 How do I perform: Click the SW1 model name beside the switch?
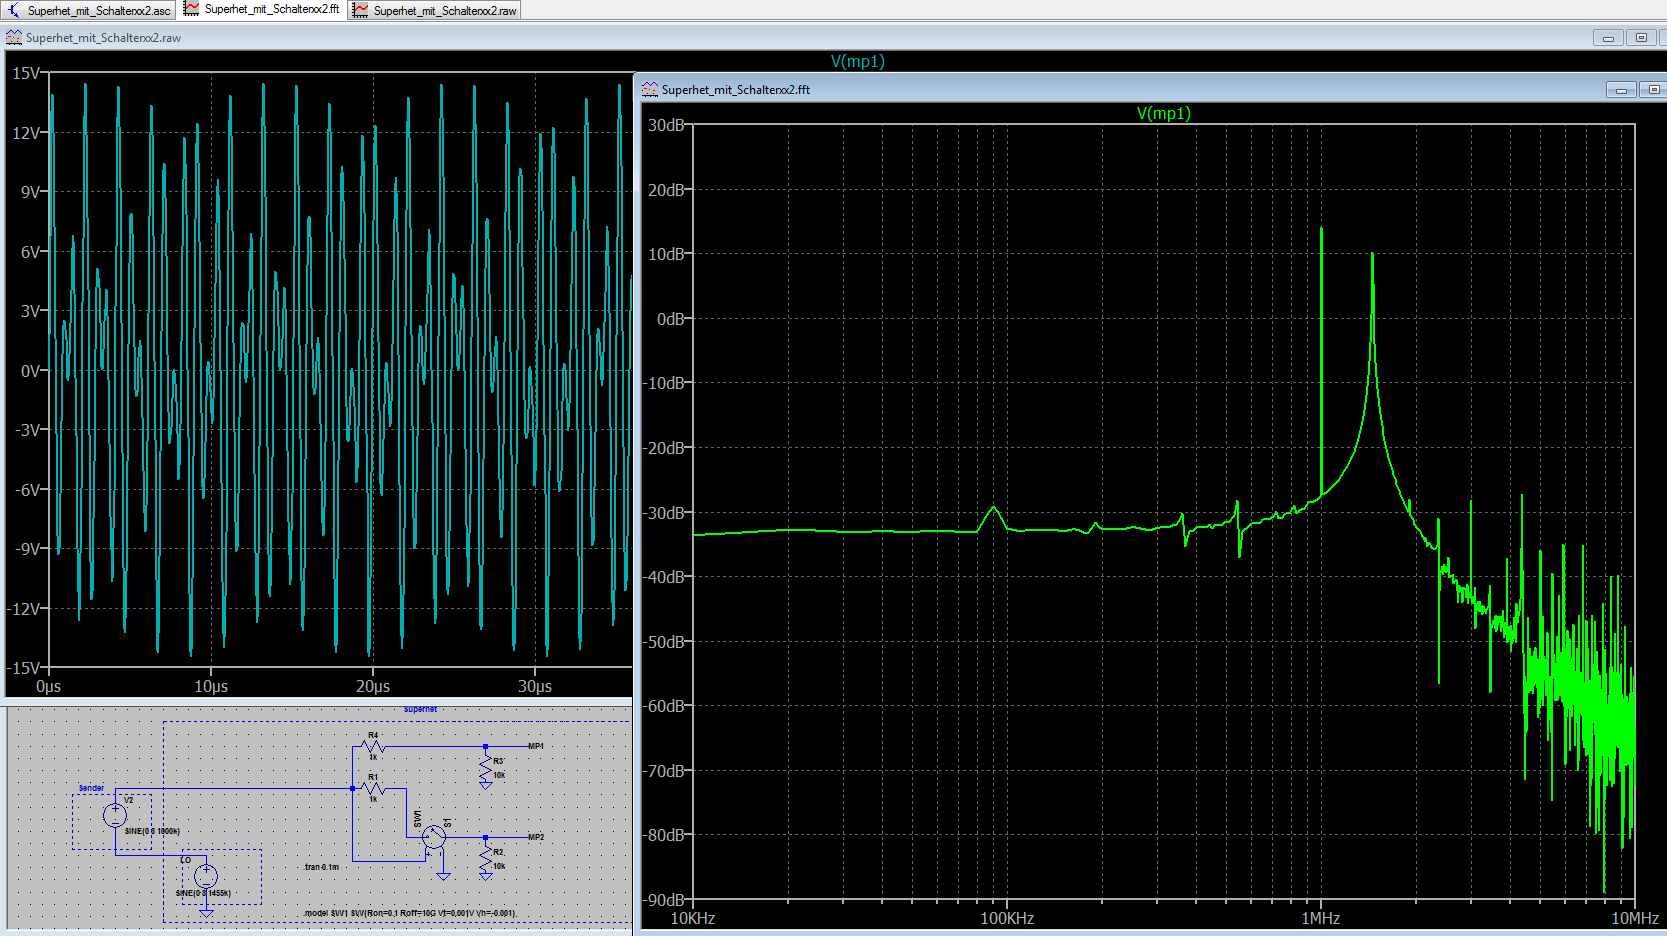(x=417, y=819)
